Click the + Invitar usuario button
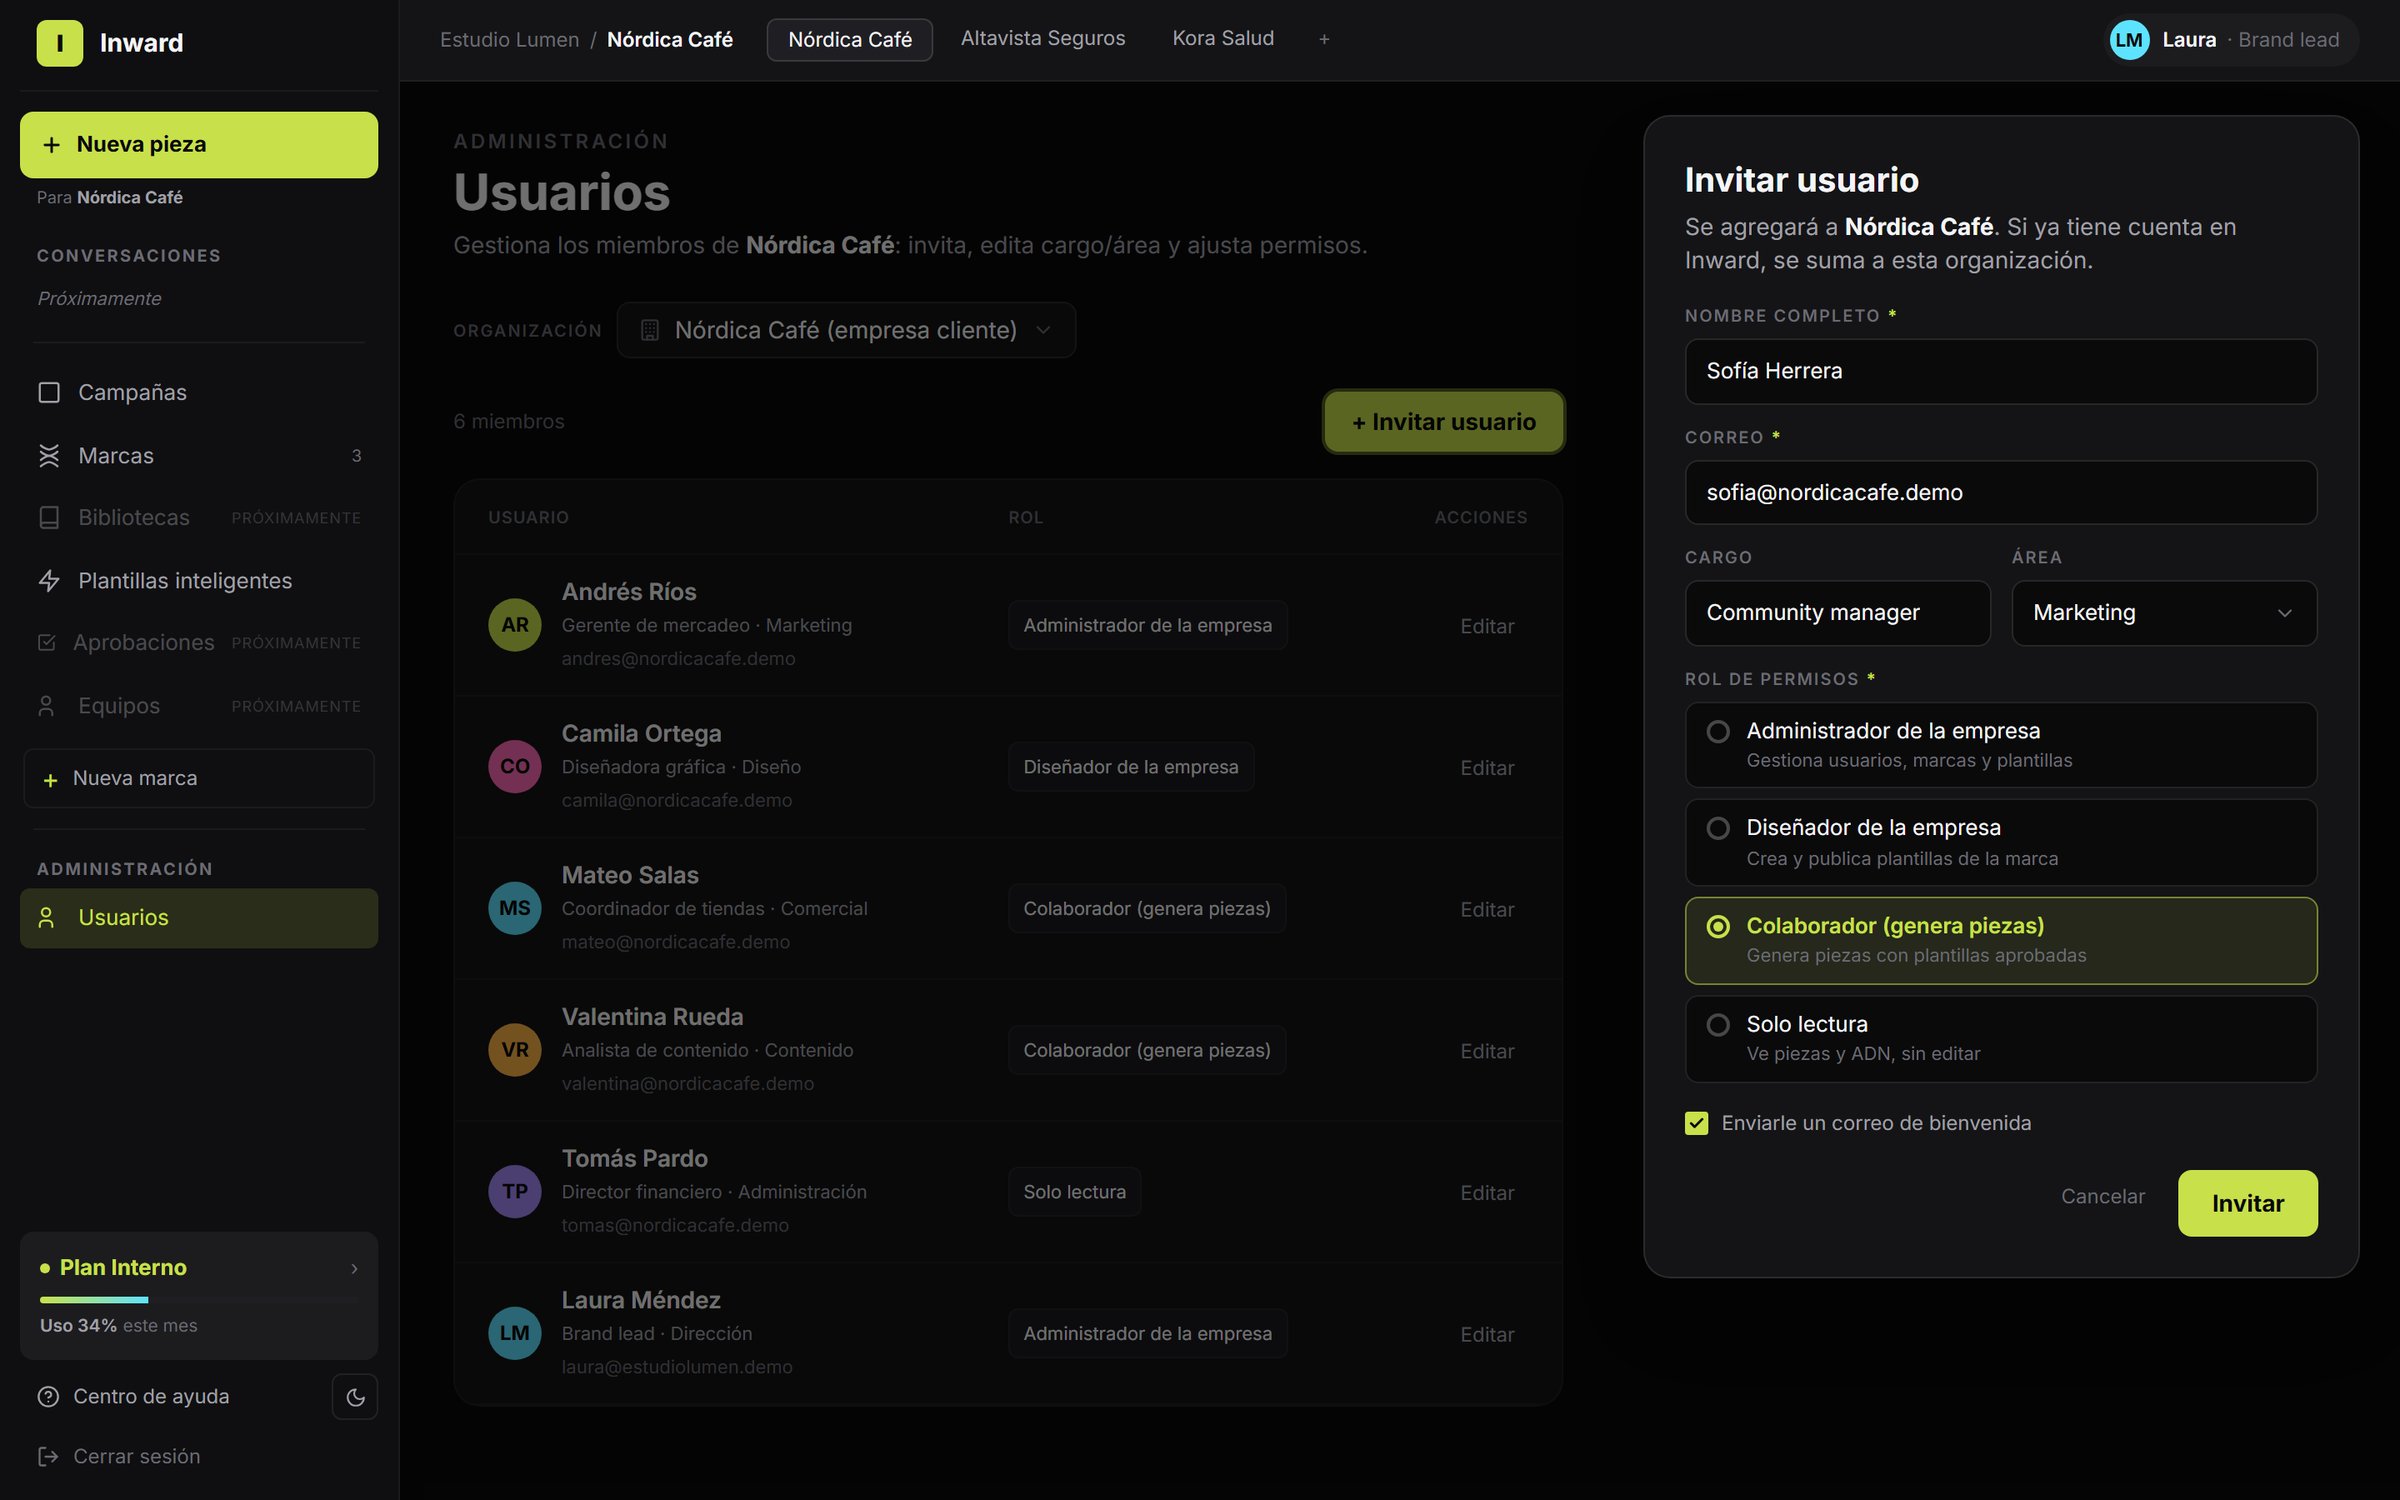 pos(1443,422)
